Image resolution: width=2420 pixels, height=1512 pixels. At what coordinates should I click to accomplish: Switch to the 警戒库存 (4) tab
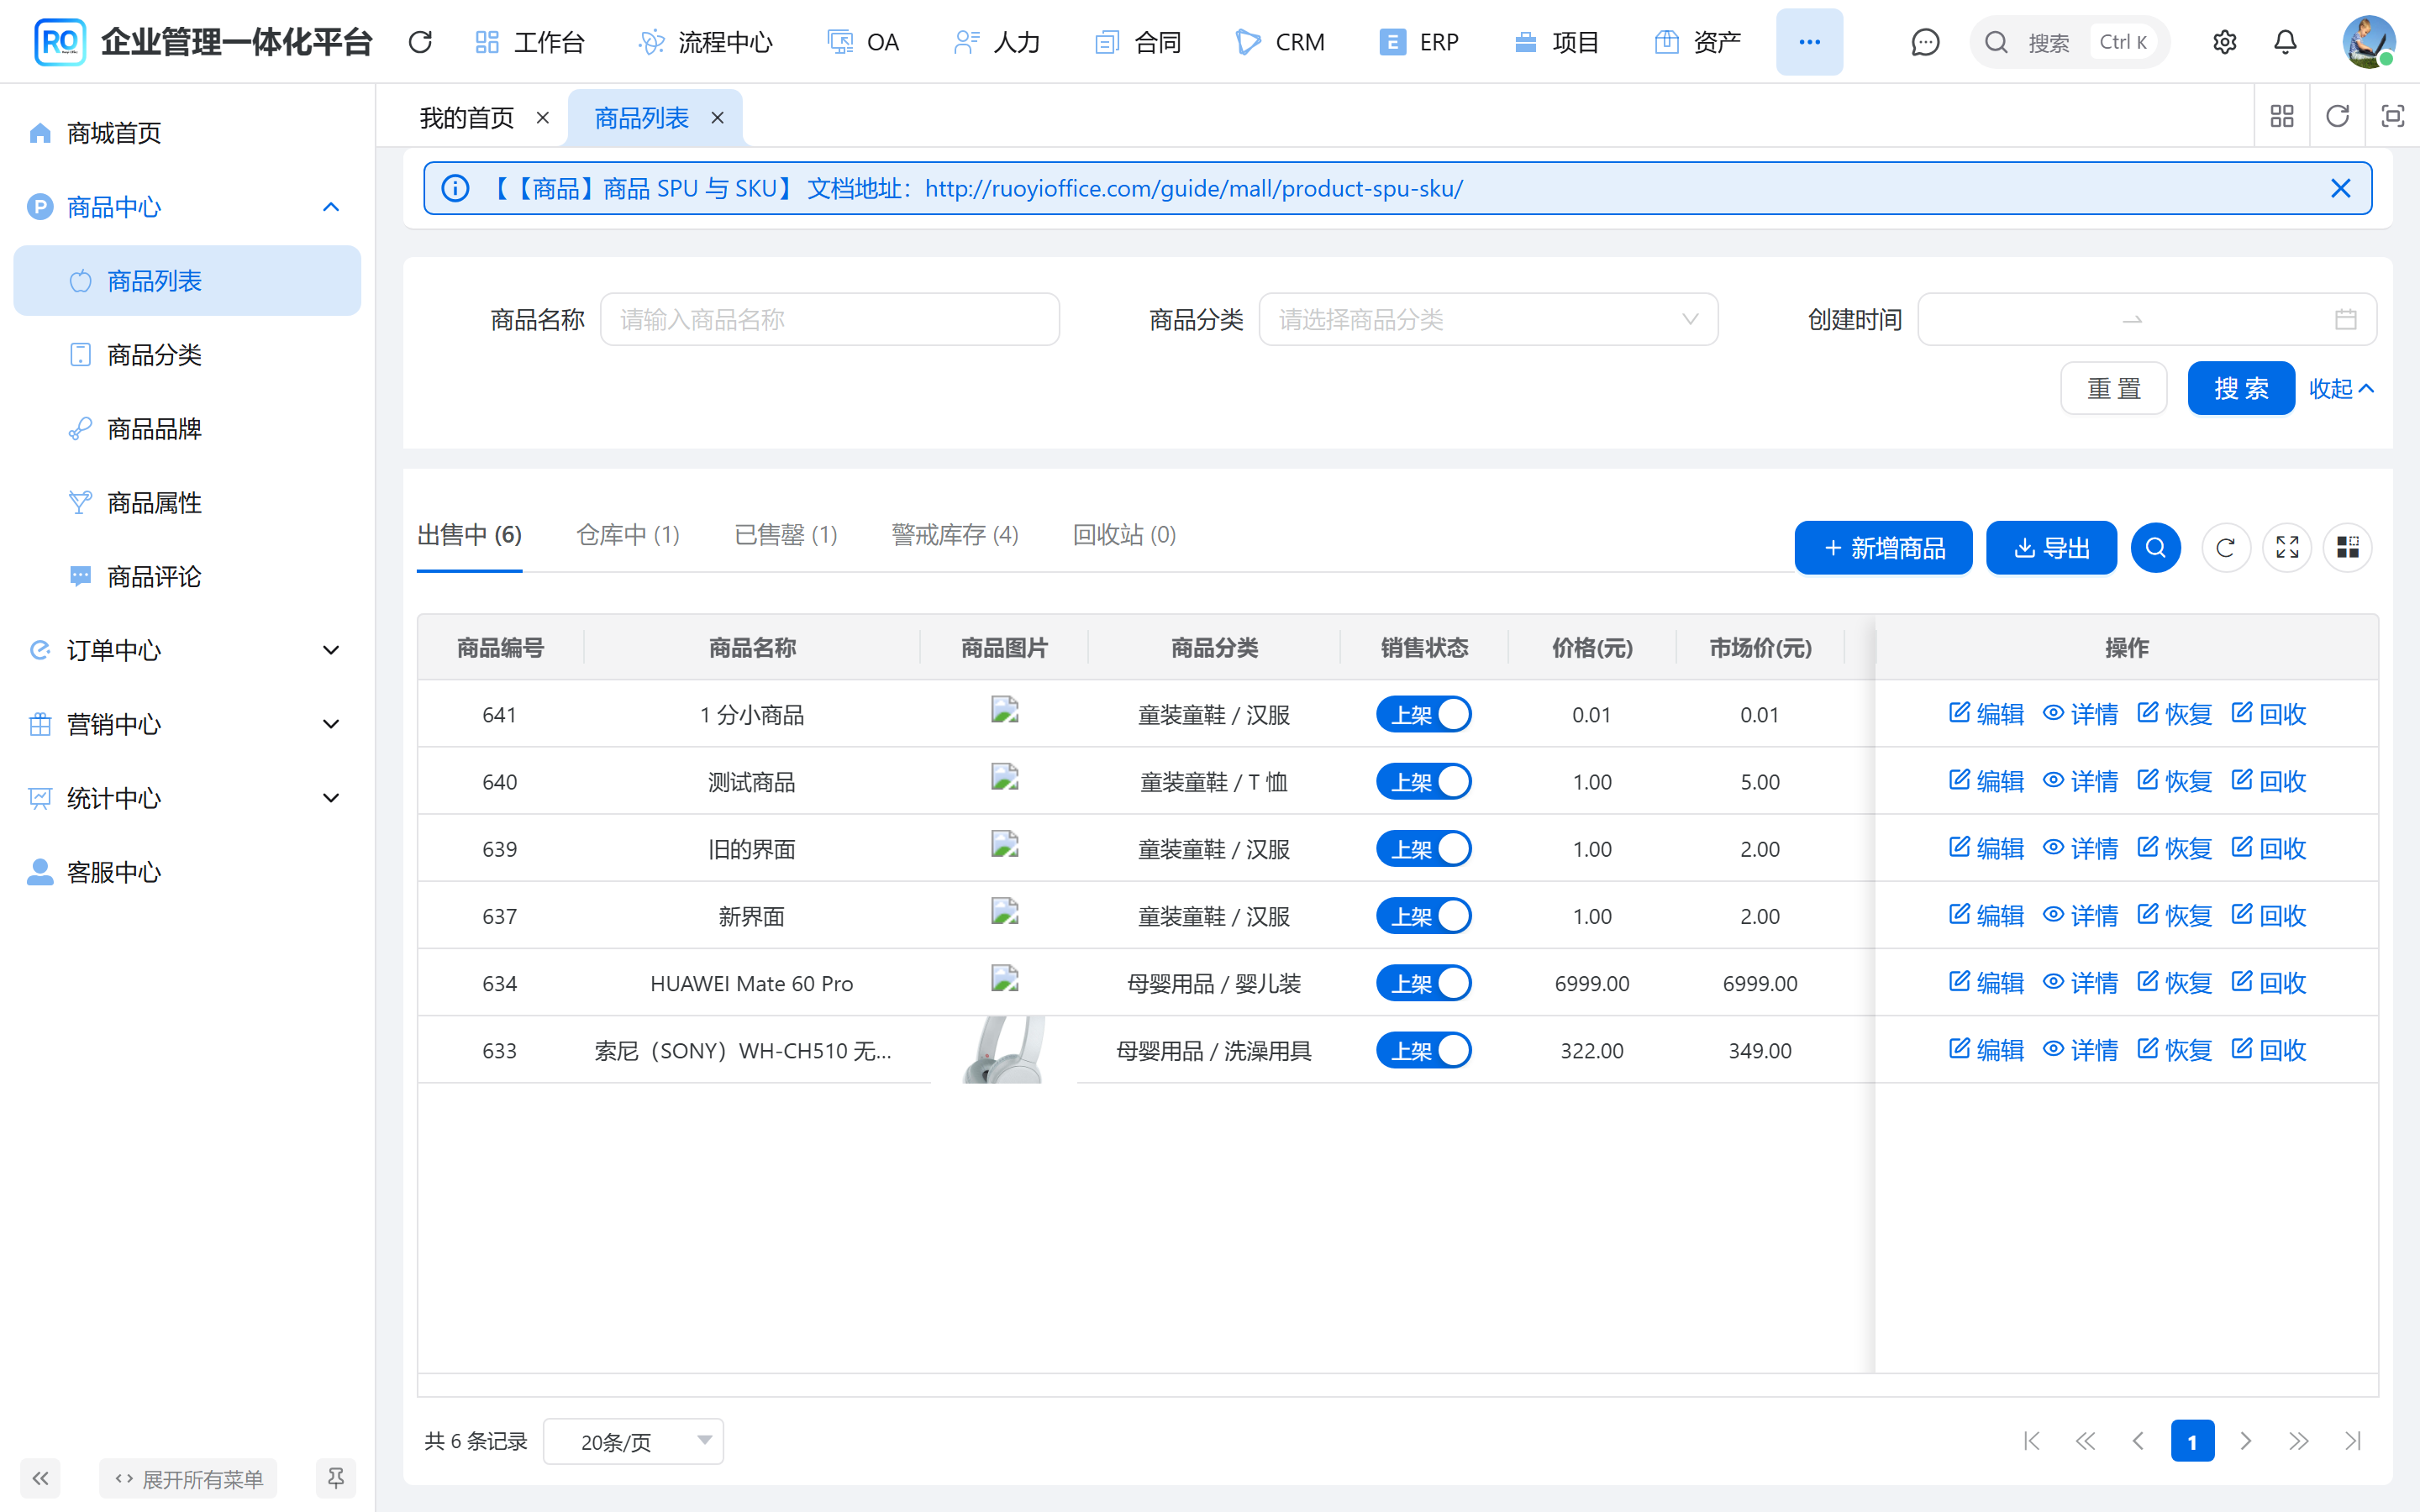[x=955, y=535]
